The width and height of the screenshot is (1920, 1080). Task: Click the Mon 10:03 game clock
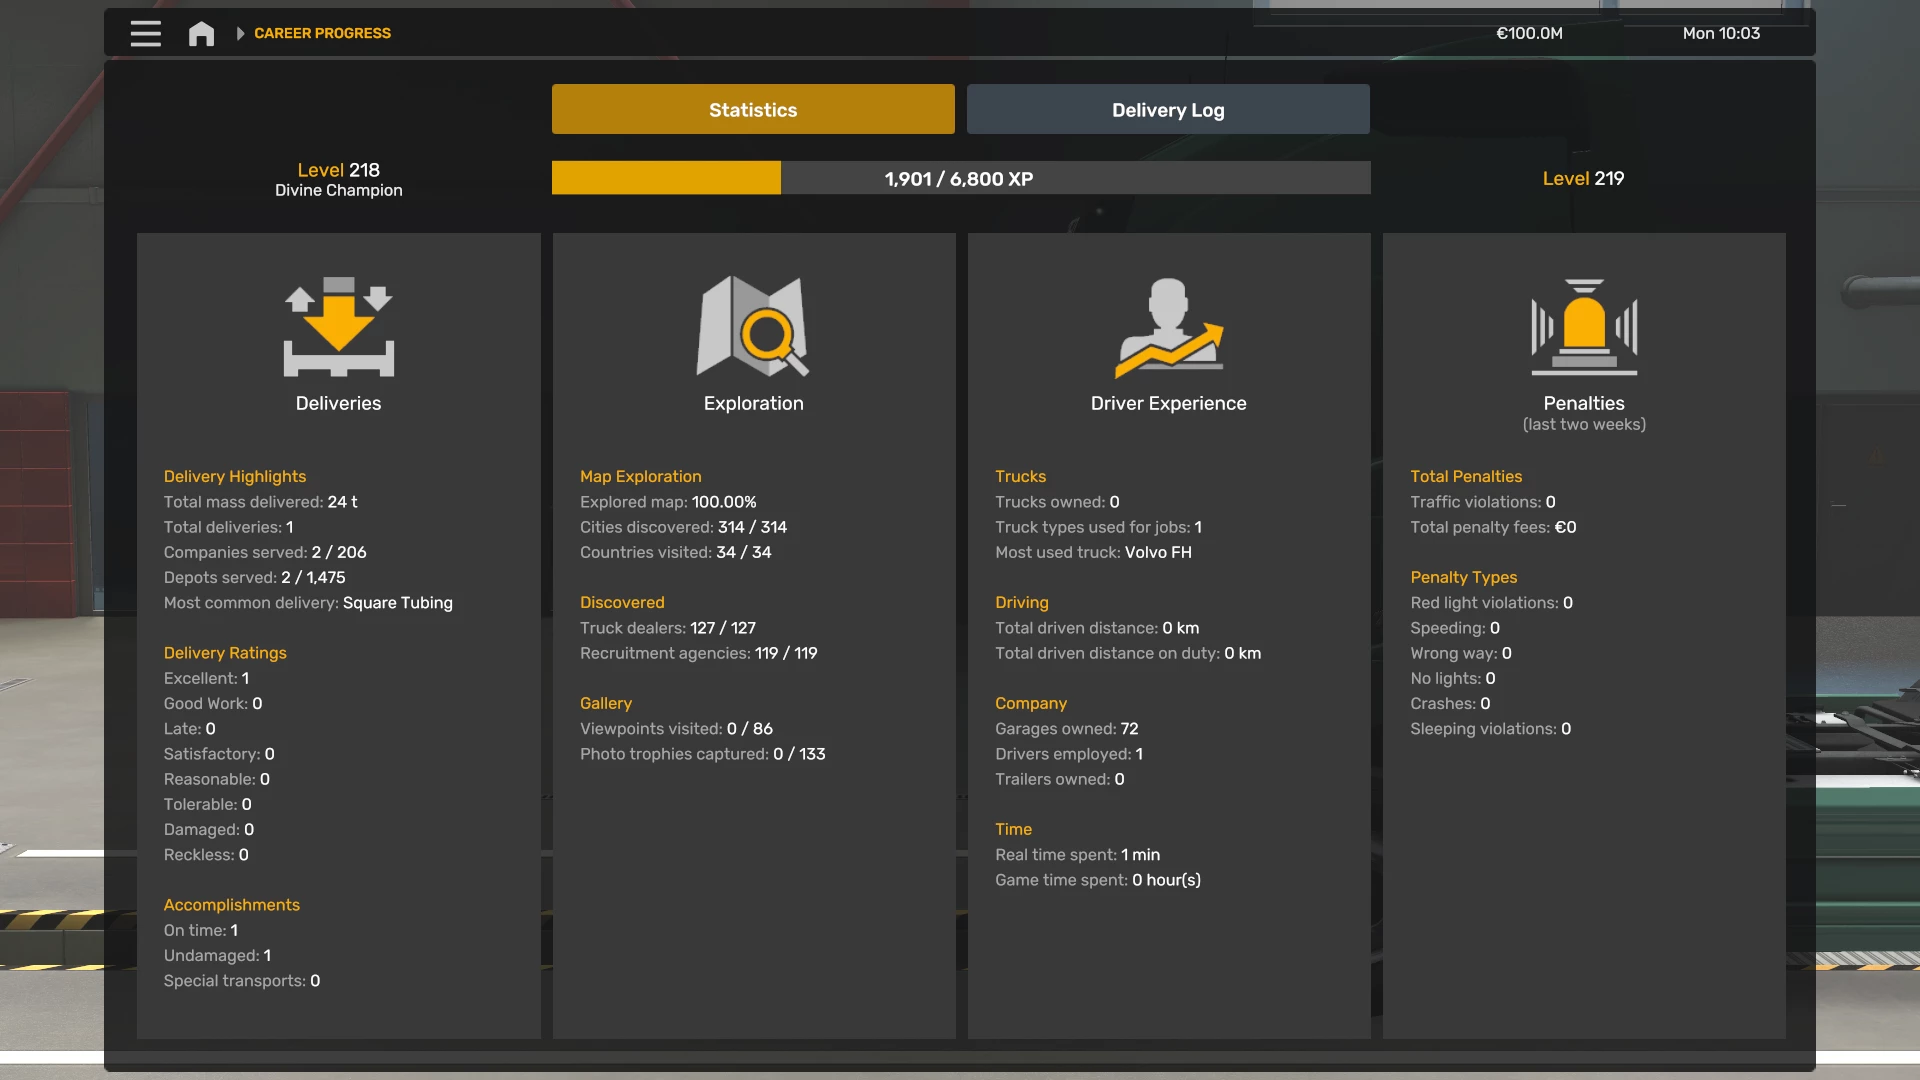pyautogui.click(x=1720, y=33)
